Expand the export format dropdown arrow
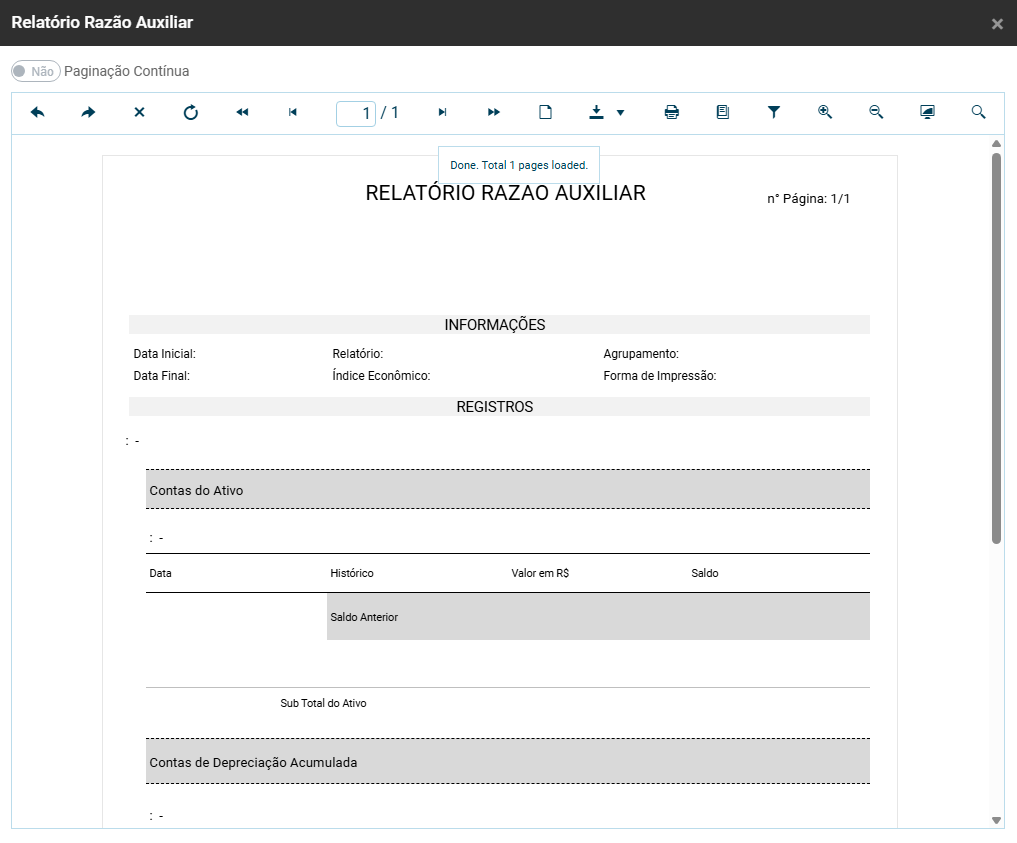Viewport: 1017px width, 843px height. pyautogui.click(x=621, y=113)
